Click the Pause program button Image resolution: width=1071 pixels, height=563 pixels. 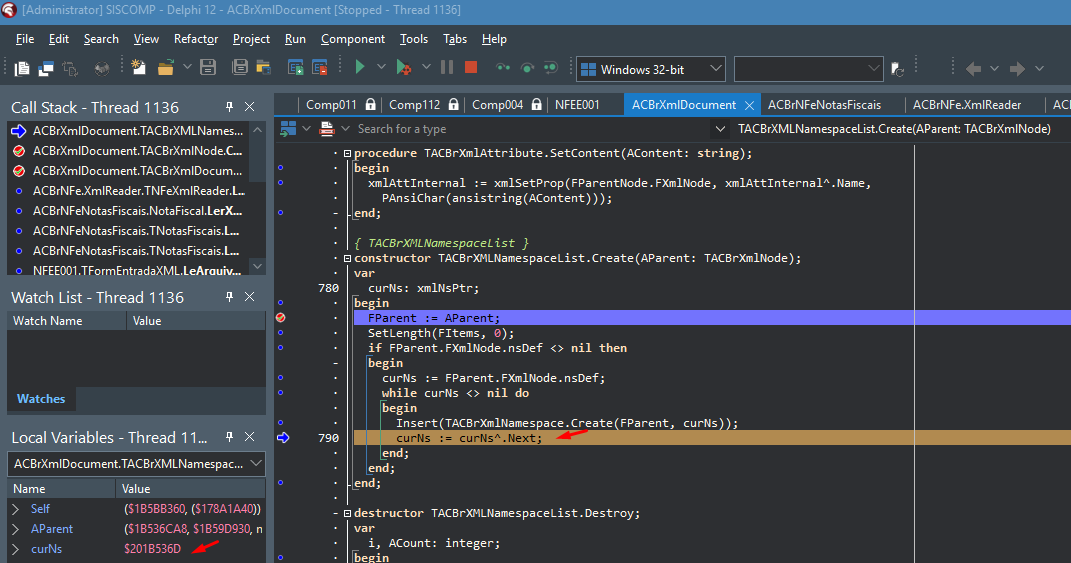(x=447, y=67)
